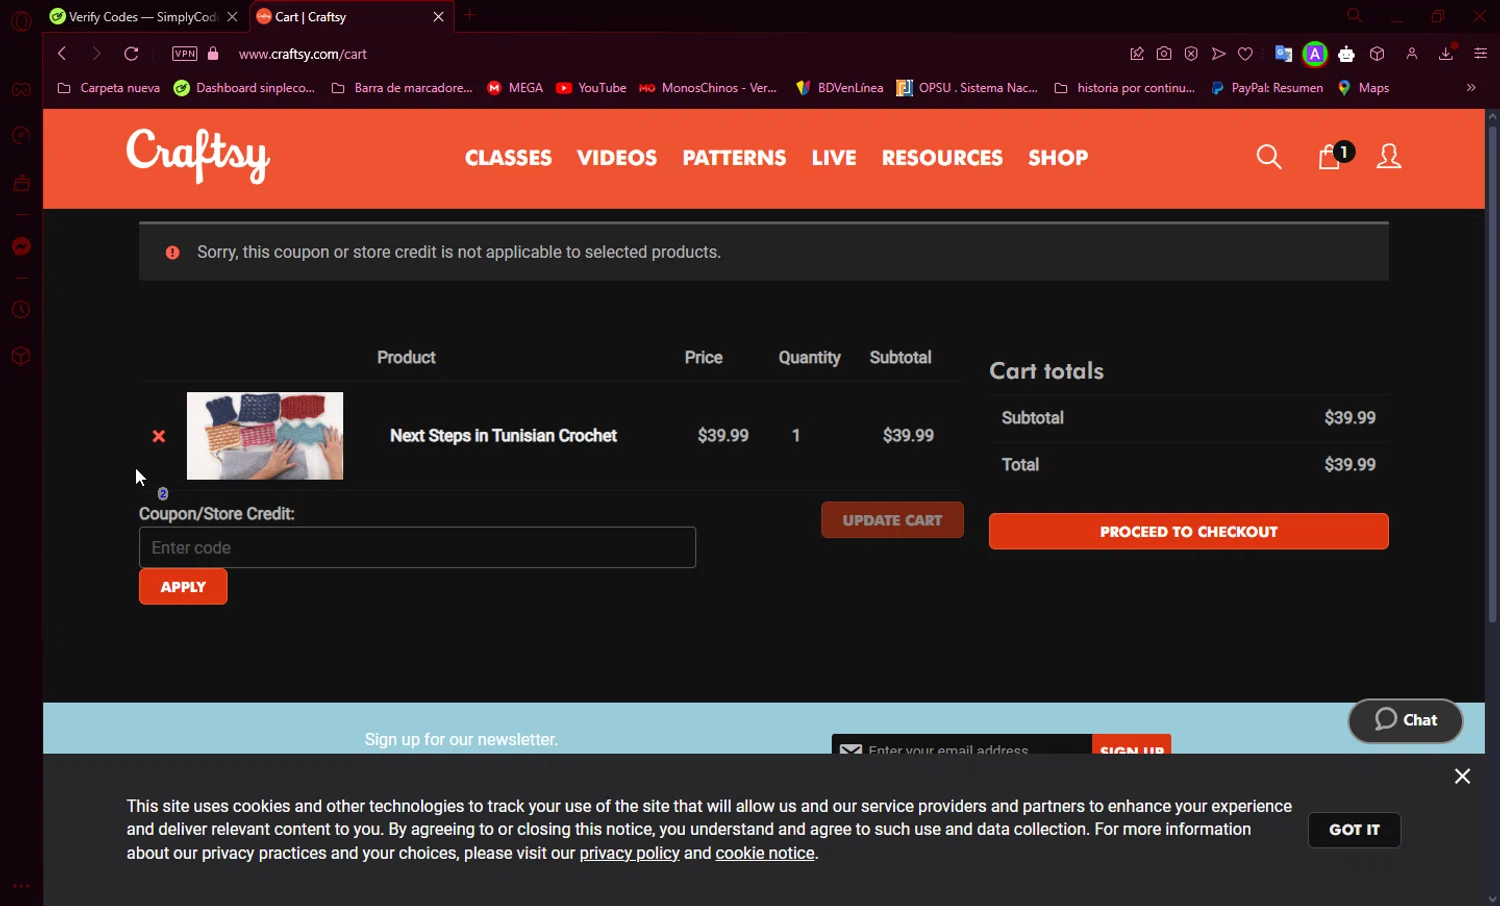This screenshot has width=1500, height=906.
Task: Close the Cart | Craftsy tab
Action: (x=438, y=17)
